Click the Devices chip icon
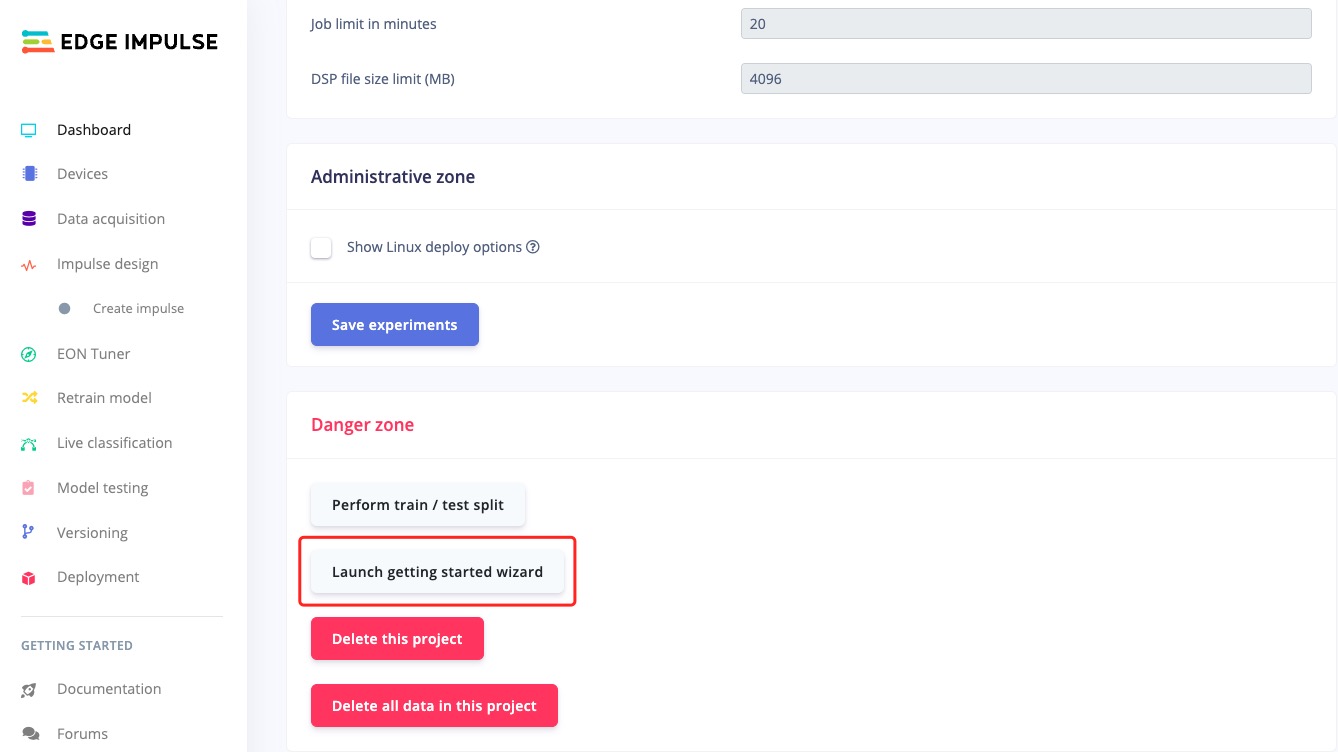 click(29, 174)
